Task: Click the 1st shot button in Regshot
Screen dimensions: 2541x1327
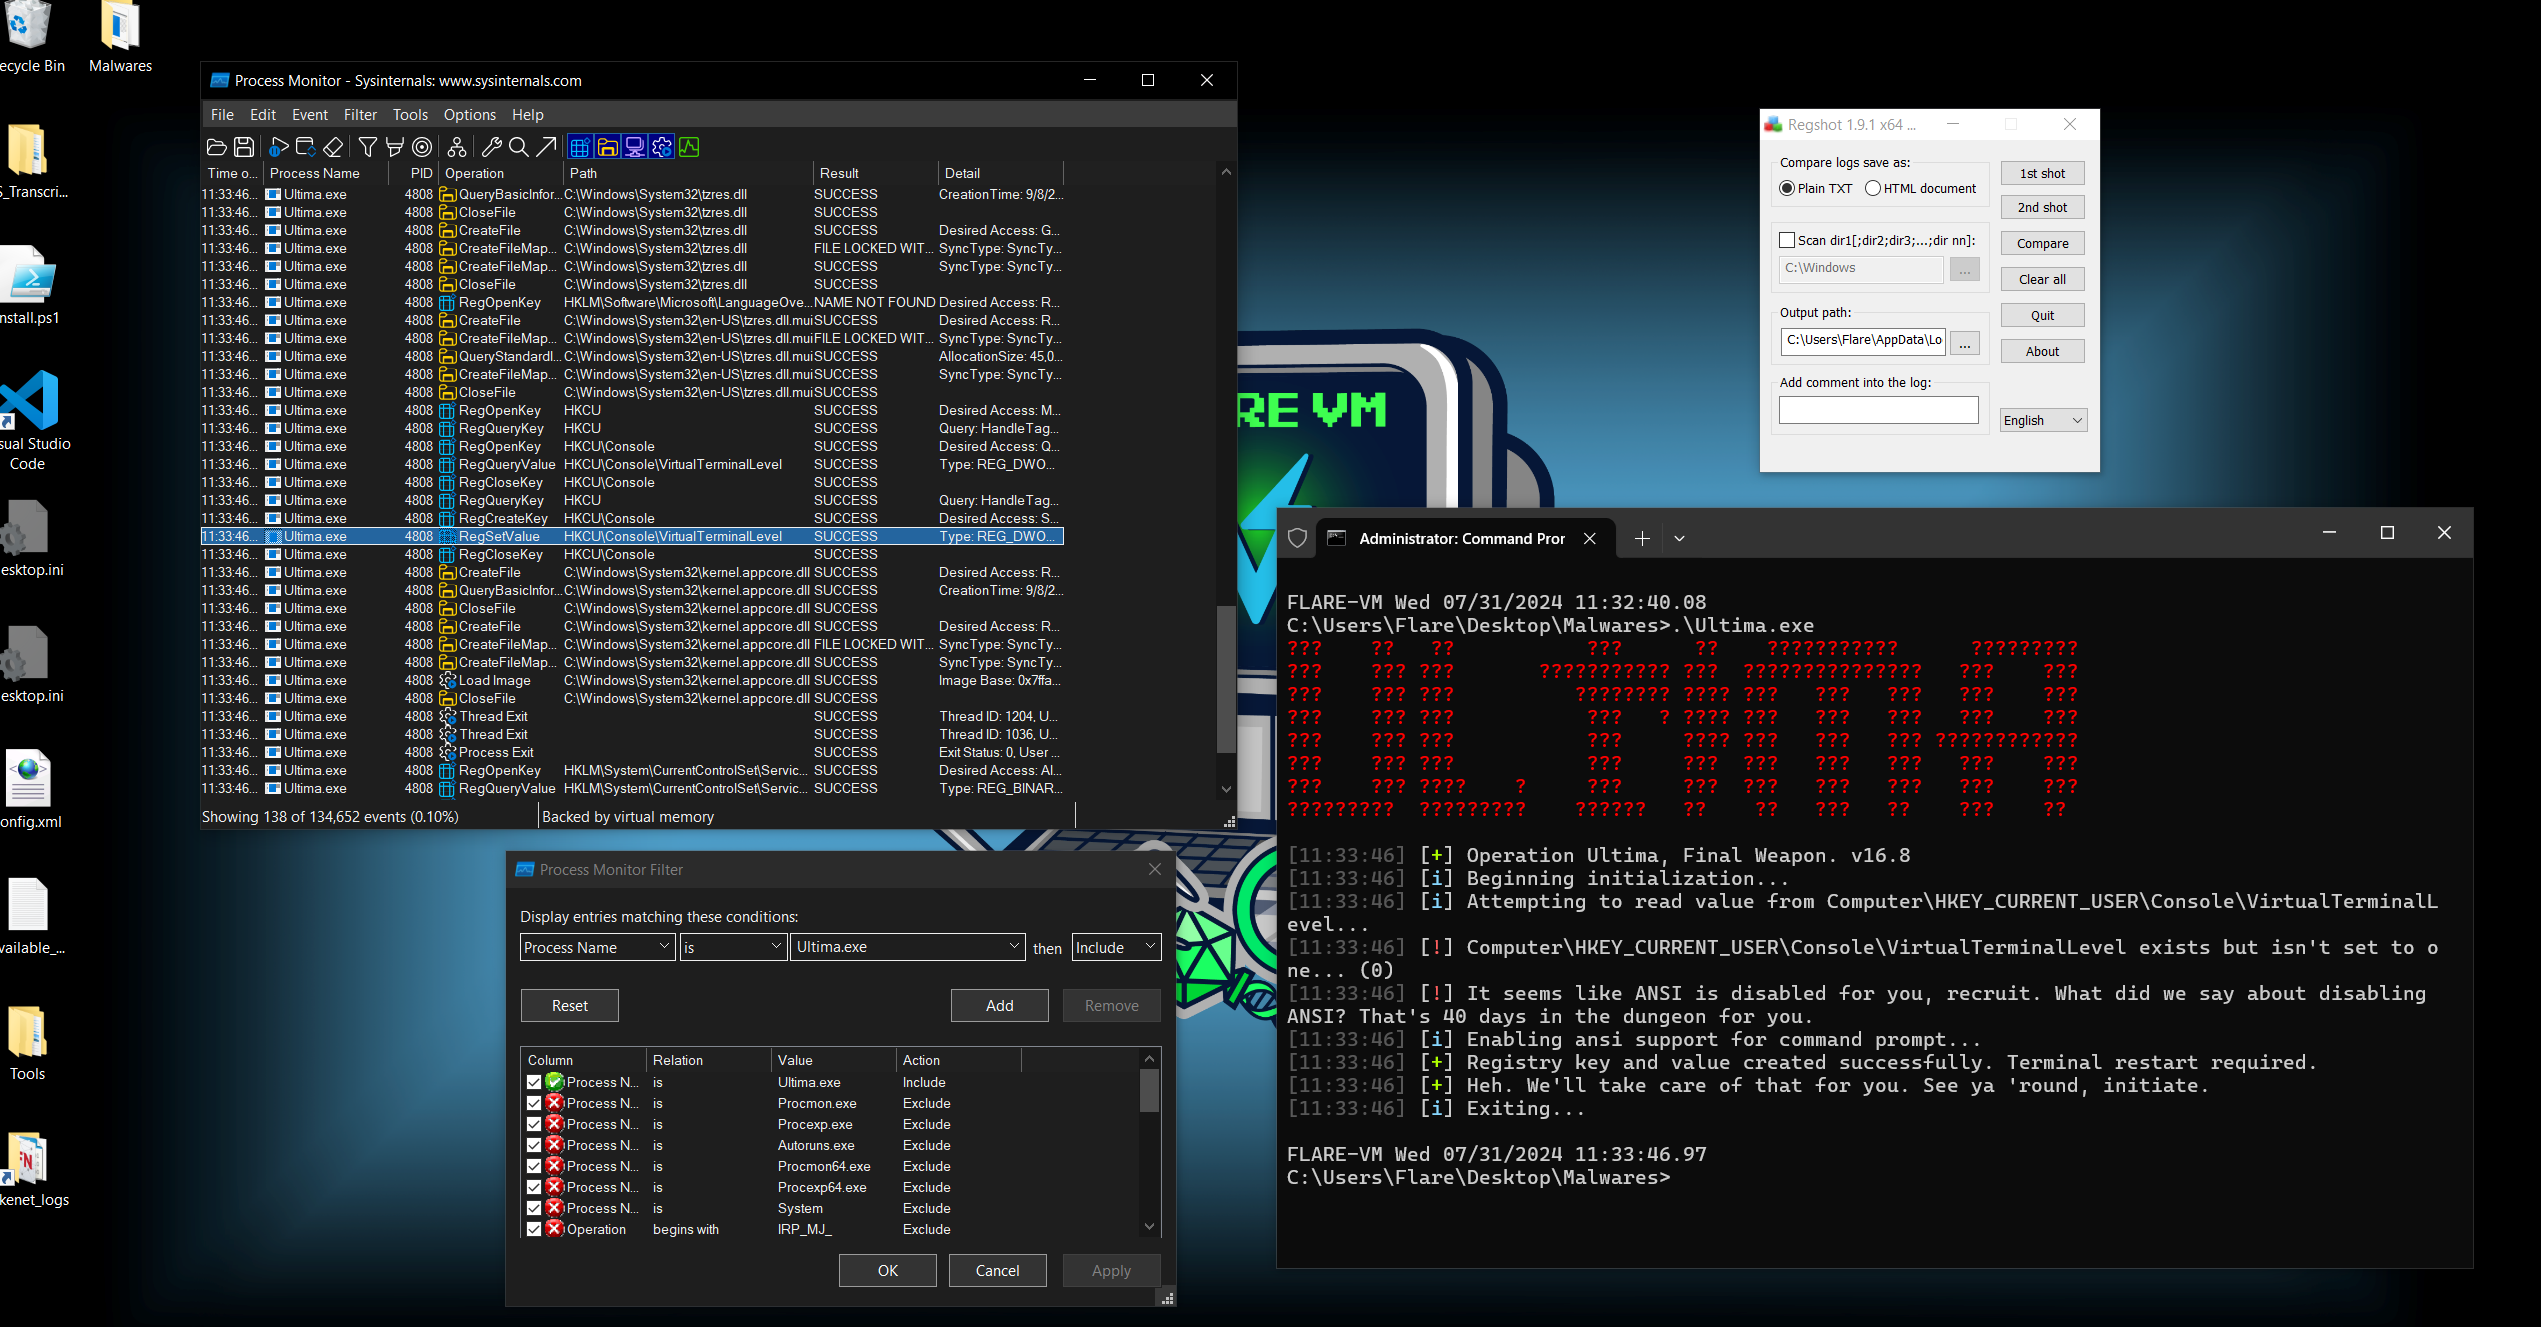Action: [2042, 173]
